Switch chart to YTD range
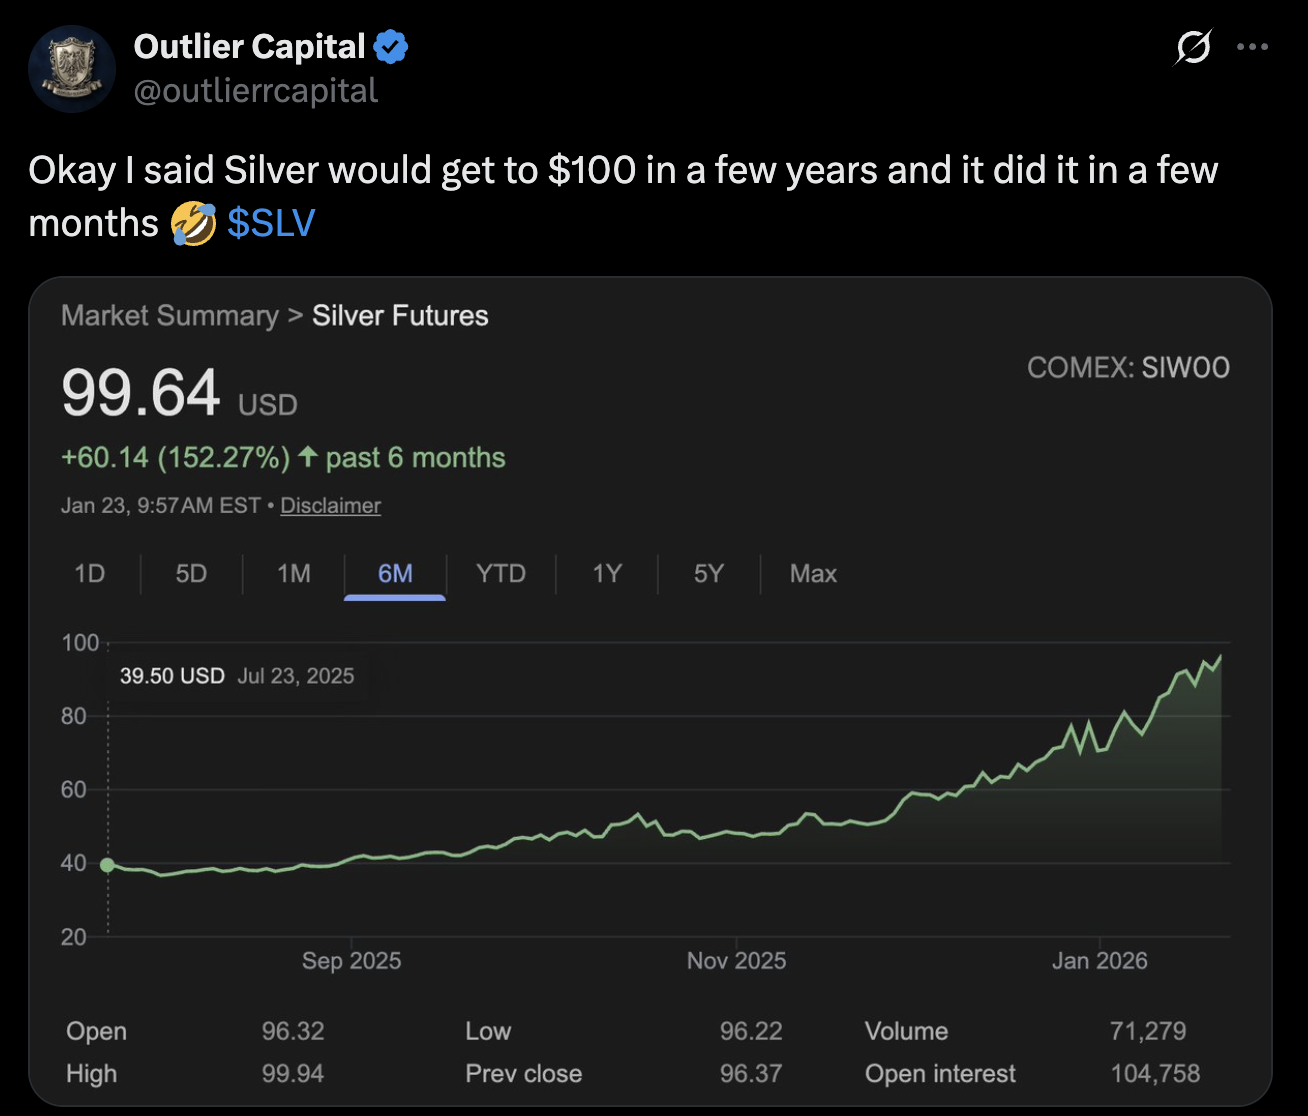 501,574
